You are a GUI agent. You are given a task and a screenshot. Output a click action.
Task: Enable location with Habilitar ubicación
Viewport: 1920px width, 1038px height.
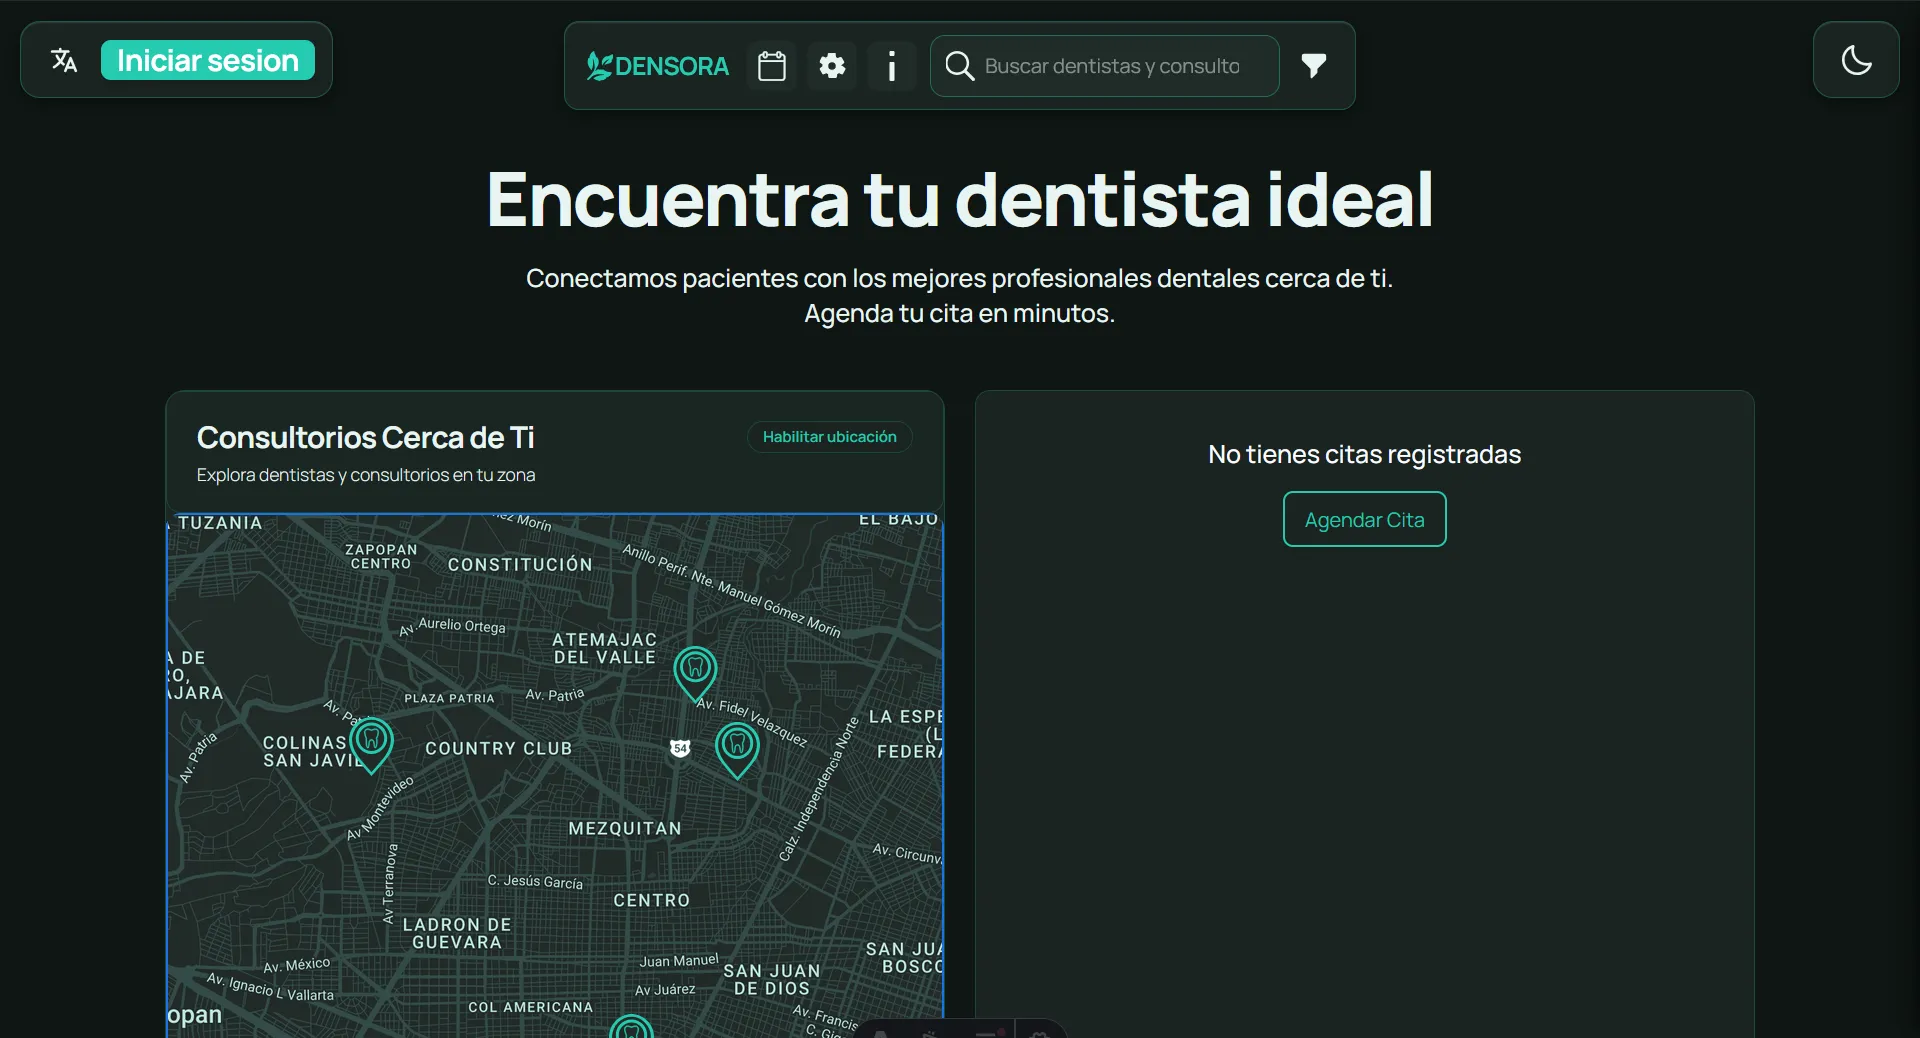[x=829, y=437]
